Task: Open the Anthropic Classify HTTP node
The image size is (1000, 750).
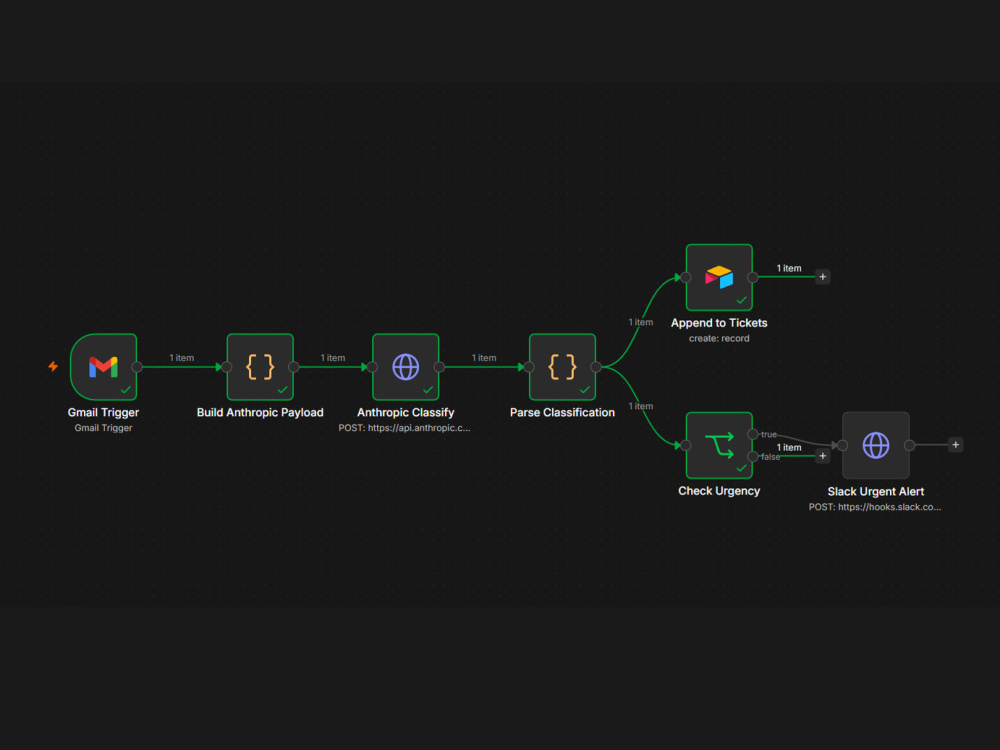Action: [406, 367]
